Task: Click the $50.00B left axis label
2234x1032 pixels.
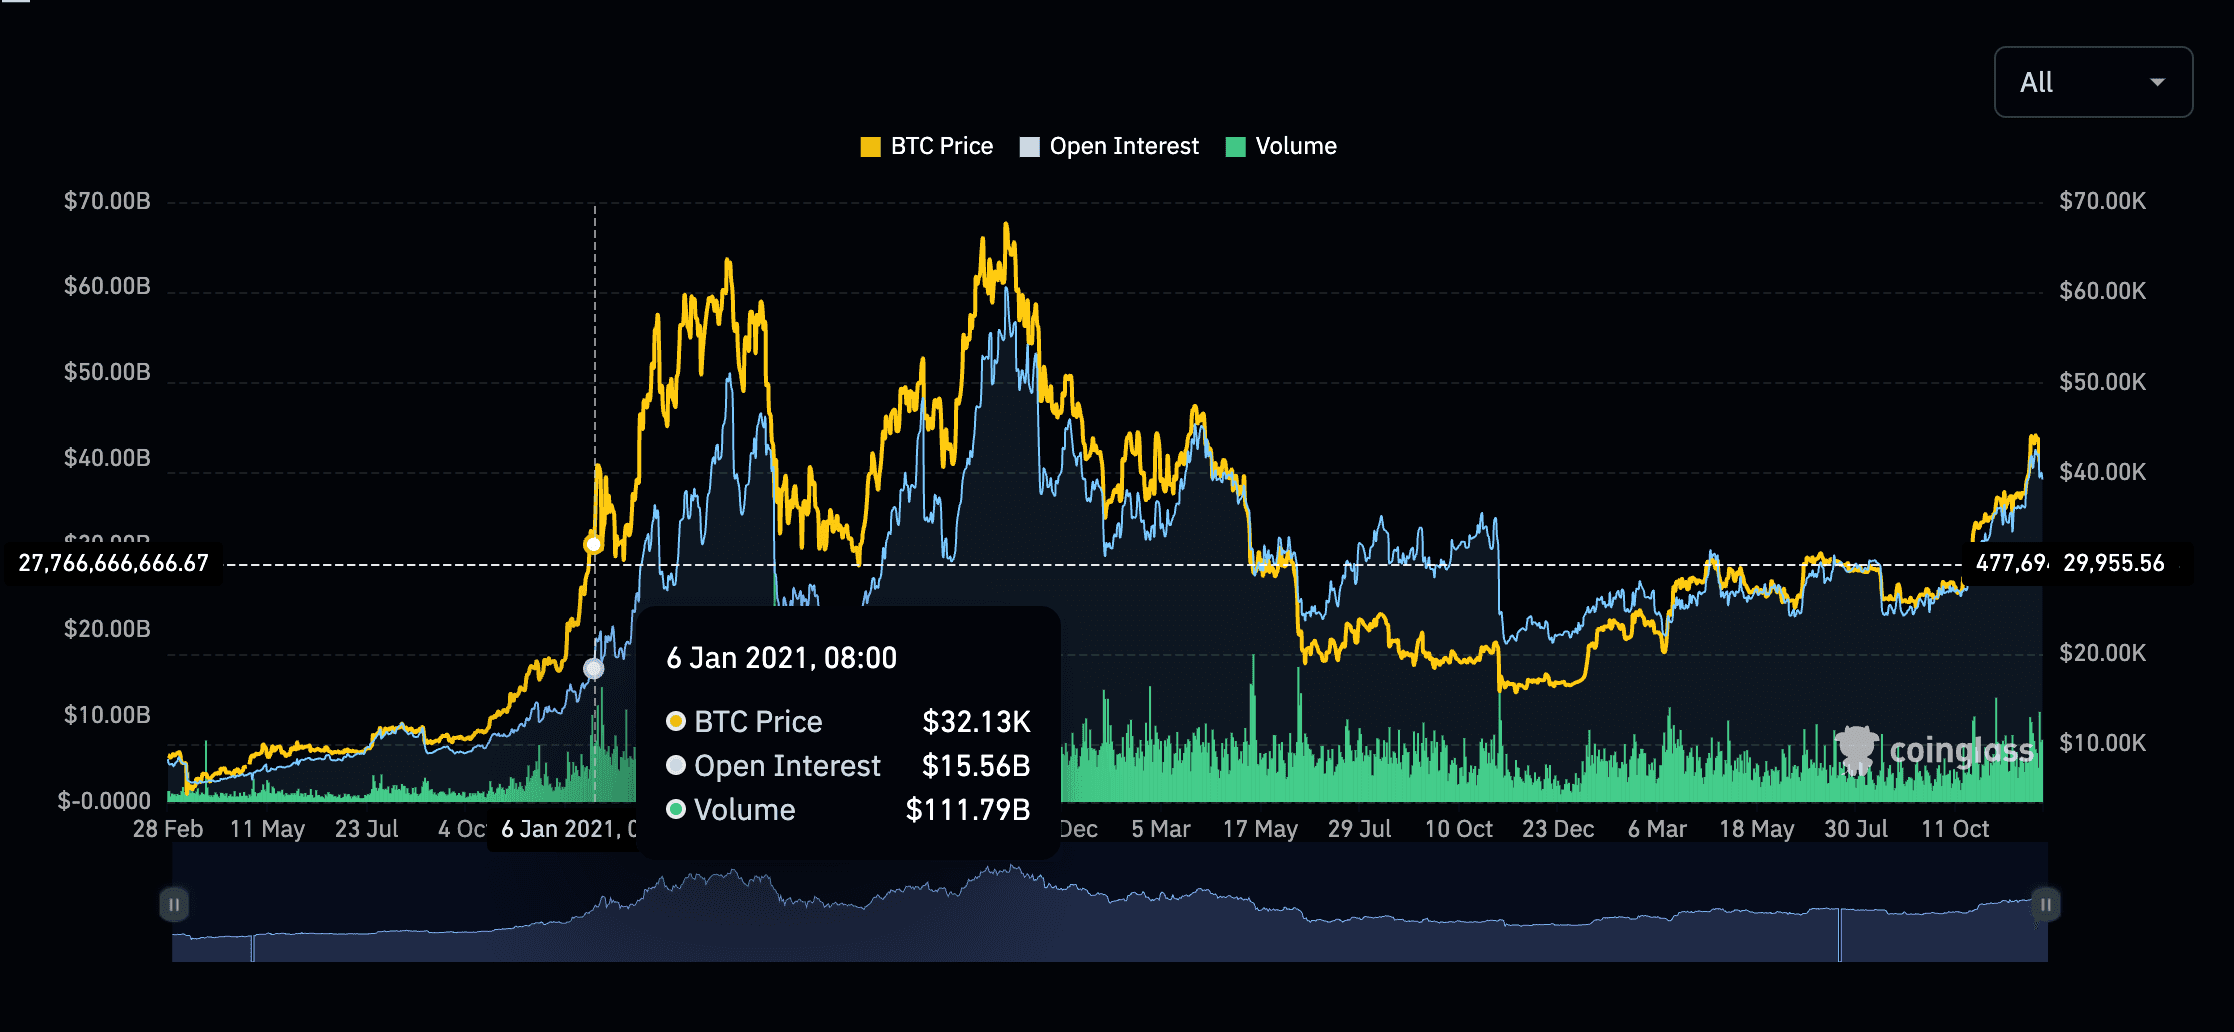Action: tap(107, 372)
